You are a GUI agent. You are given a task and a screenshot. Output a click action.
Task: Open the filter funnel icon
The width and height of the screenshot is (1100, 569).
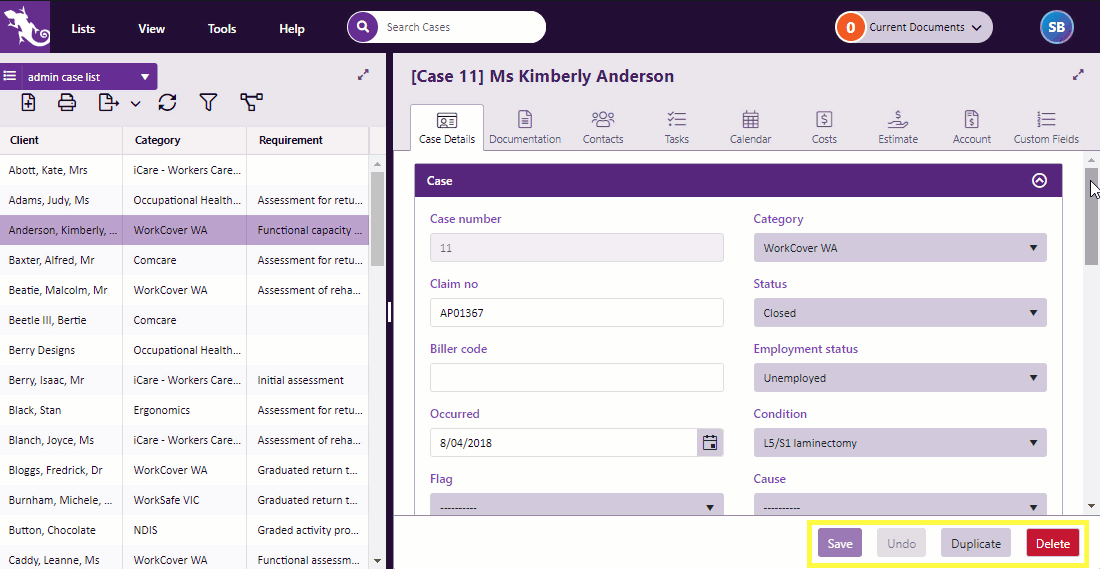click(208, 102)
